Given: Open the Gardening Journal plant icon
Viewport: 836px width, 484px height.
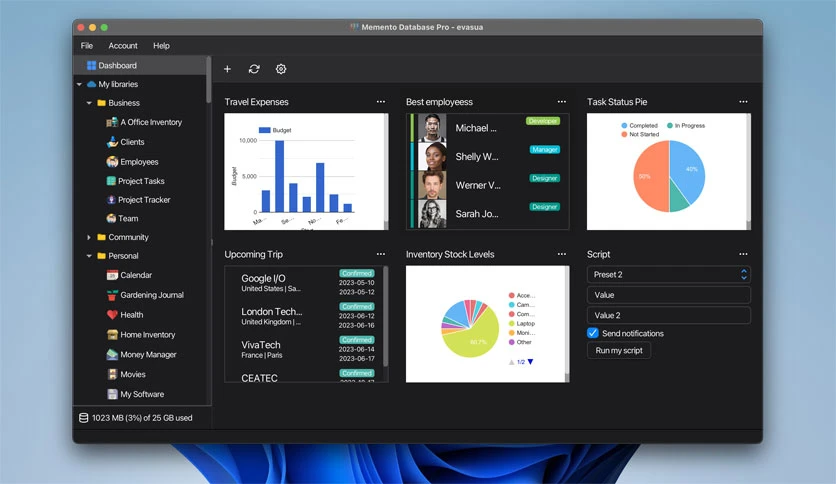Looking at the screenshot, I should (112, 295).
